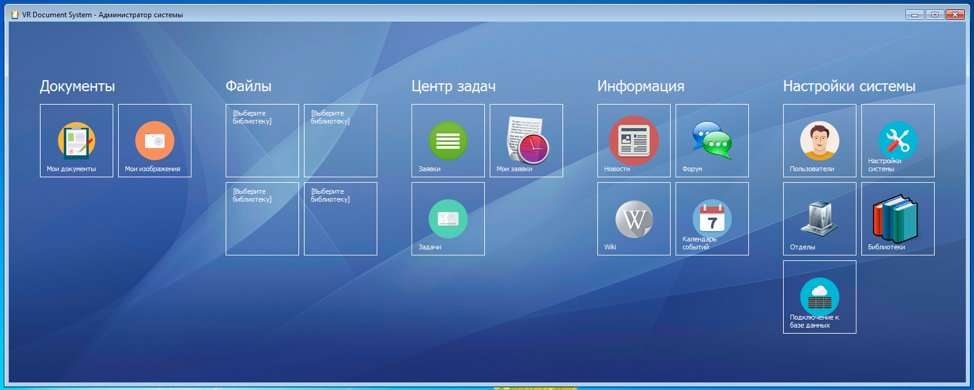Open the Календарь событий tile
Image resolution: width=974 pixels, height=390 pixels.
712,219
